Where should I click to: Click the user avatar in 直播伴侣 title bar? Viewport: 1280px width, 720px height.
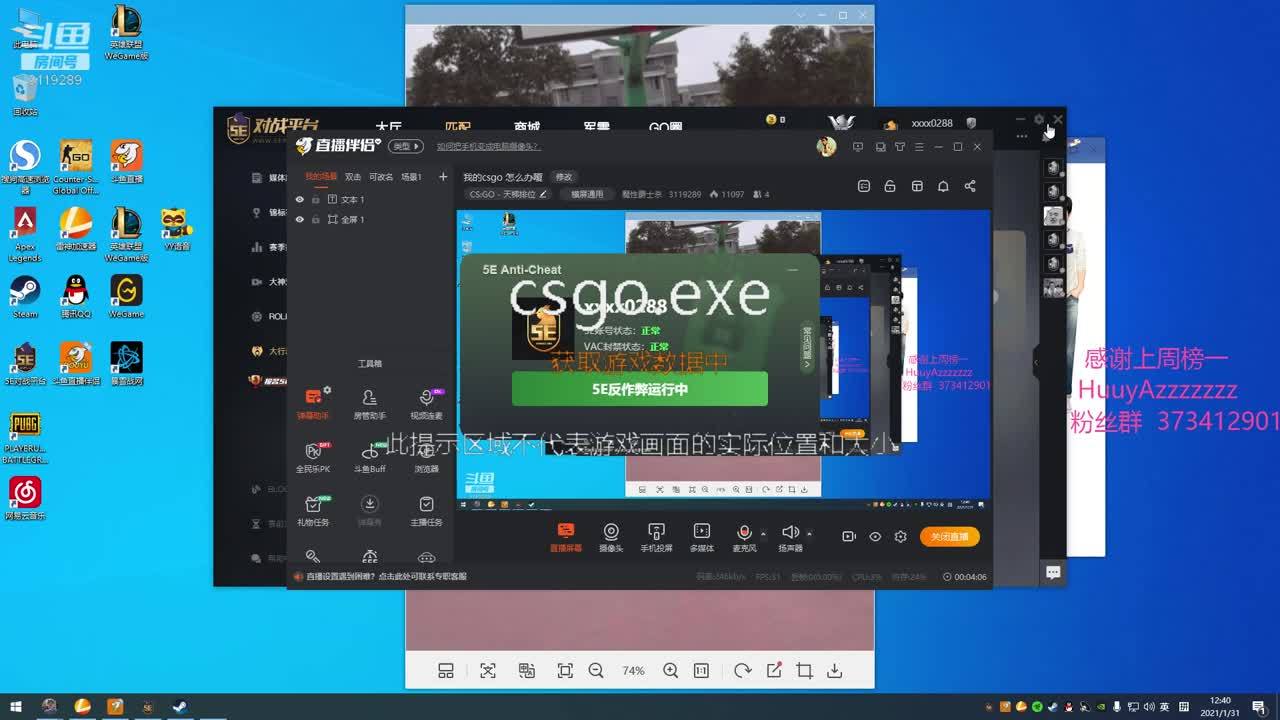coord(826,146)
